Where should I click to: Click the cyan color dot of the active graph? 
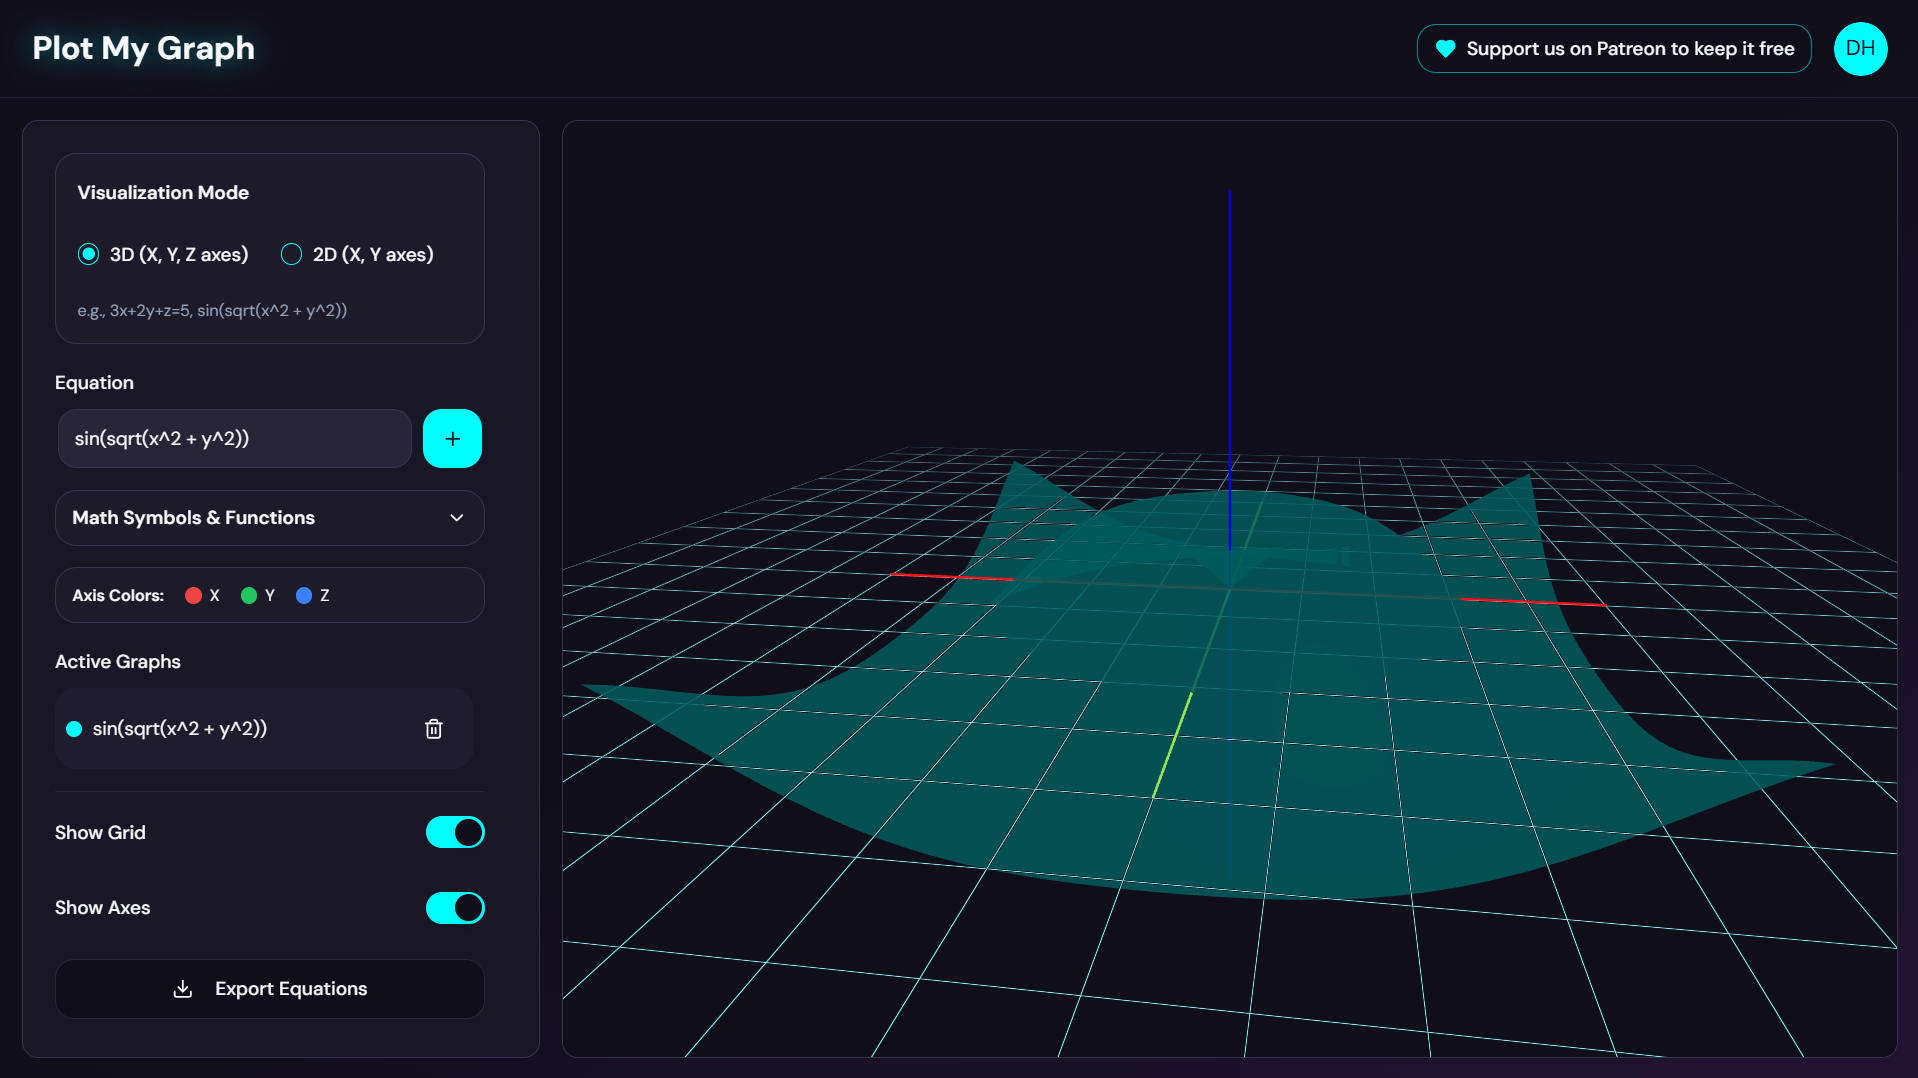(x=74, y=729)
